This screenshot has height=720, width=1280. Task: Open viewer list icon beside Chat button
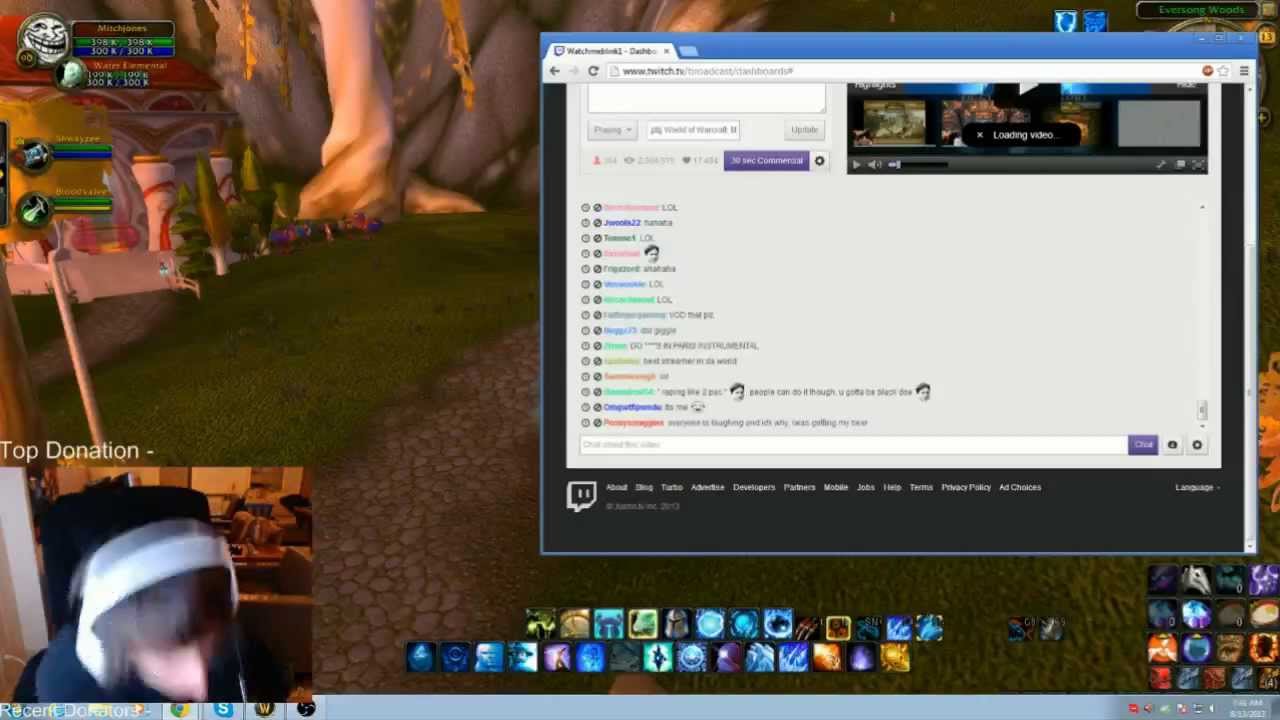coord(1172,445)
